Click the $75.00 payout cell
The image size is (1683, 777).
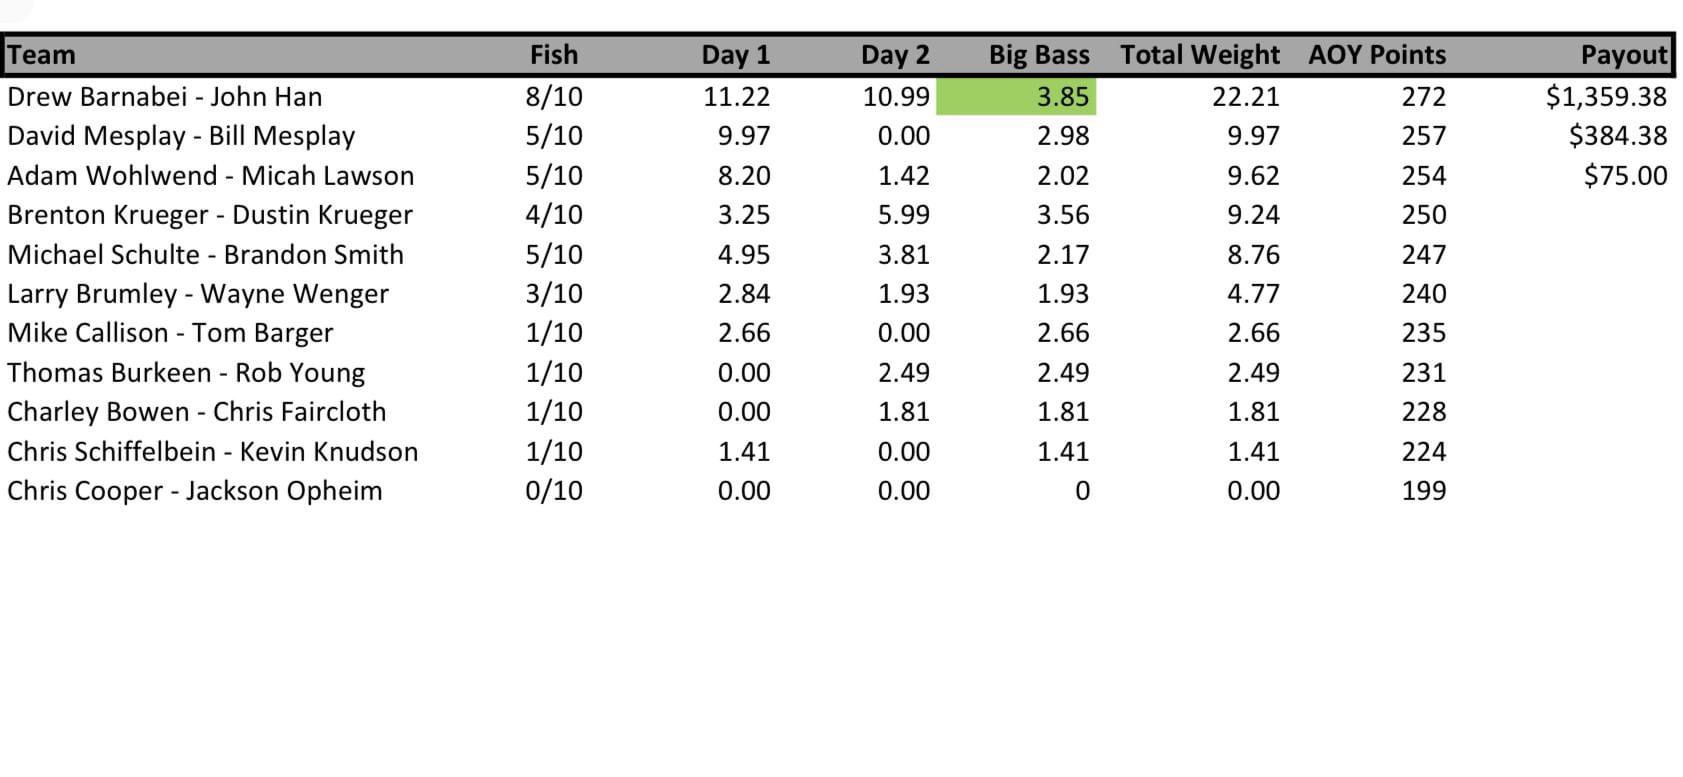(1625, 176)
